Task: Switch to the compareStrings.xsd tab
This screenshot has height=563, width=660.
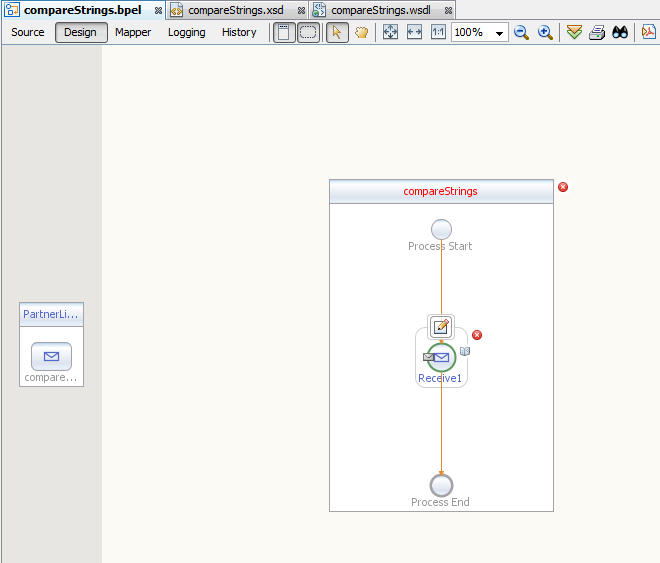Action: coord(233,10)
